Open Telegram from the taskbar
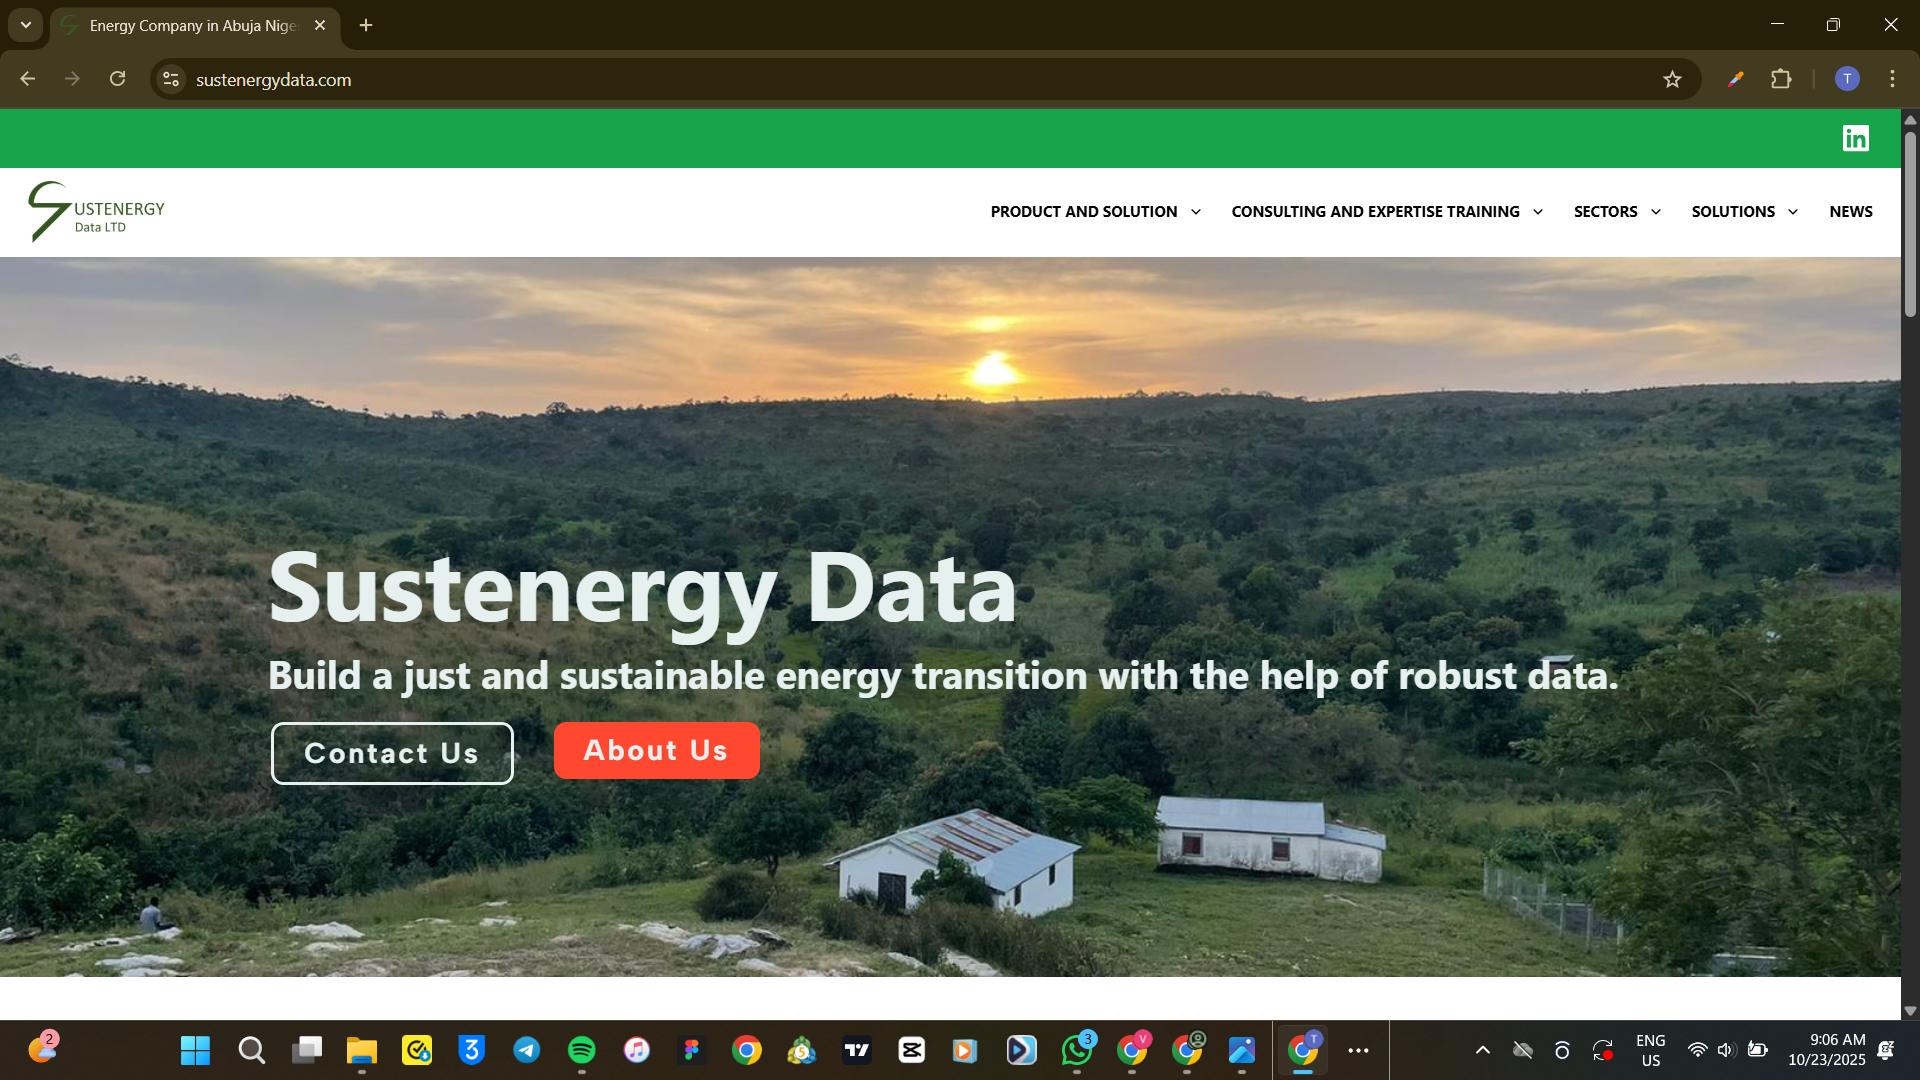The width and height of the screenshot is (1920, 1080). [x=527, y=1050]
